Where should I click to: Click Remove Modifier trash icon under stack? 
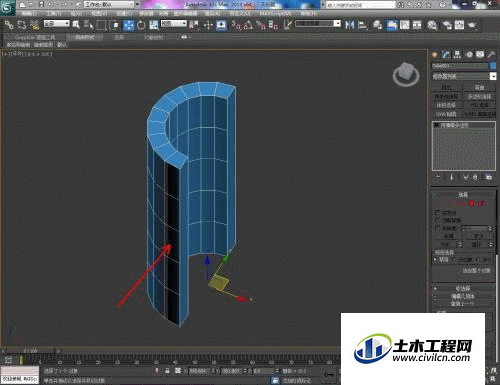[x=475, y=177]
